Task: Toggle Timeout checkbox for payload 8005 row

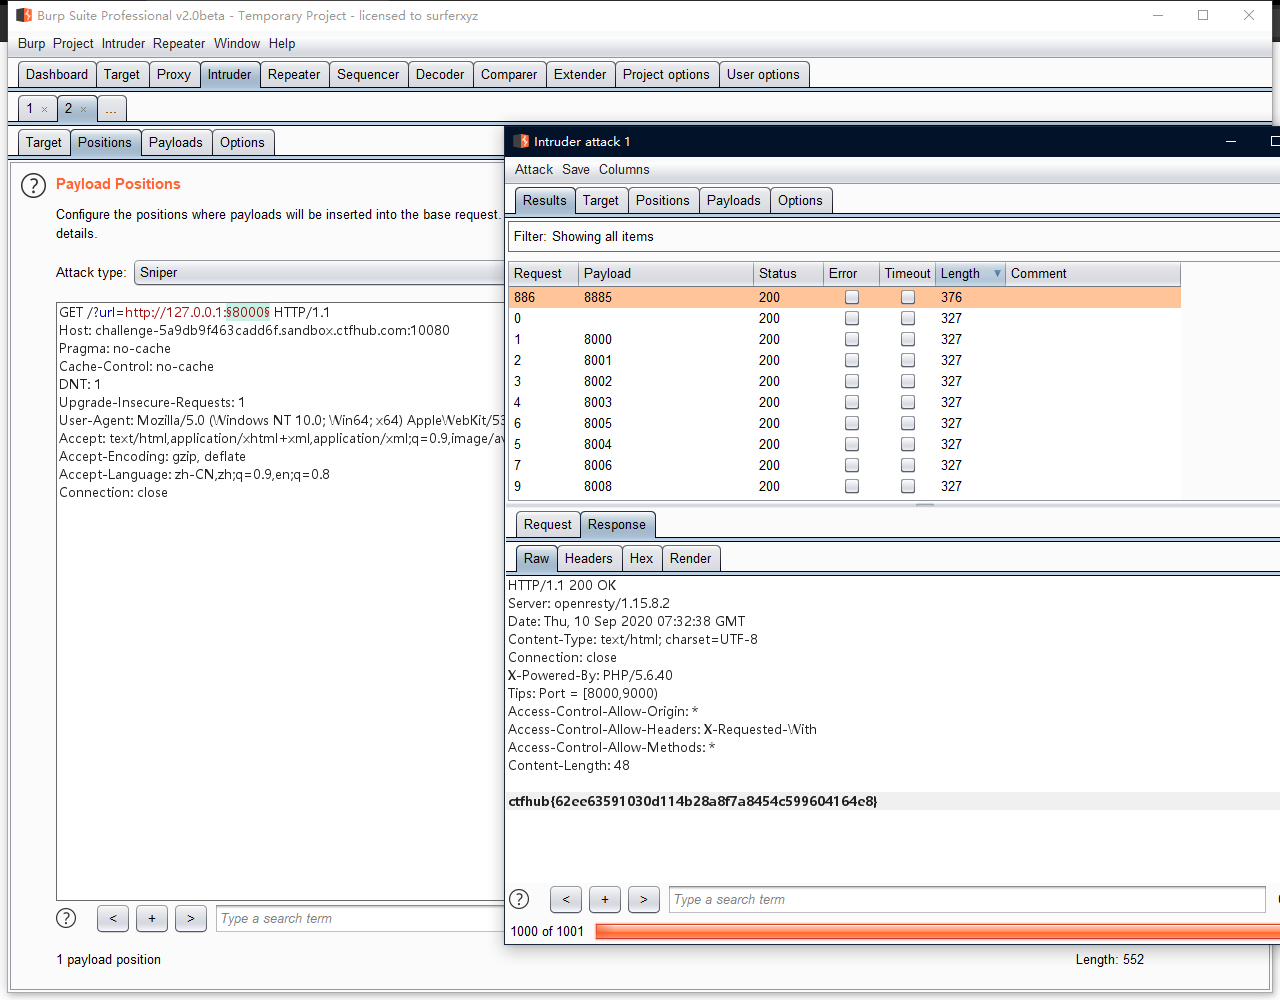Action: pyautogui.click(x=908, y=423)
